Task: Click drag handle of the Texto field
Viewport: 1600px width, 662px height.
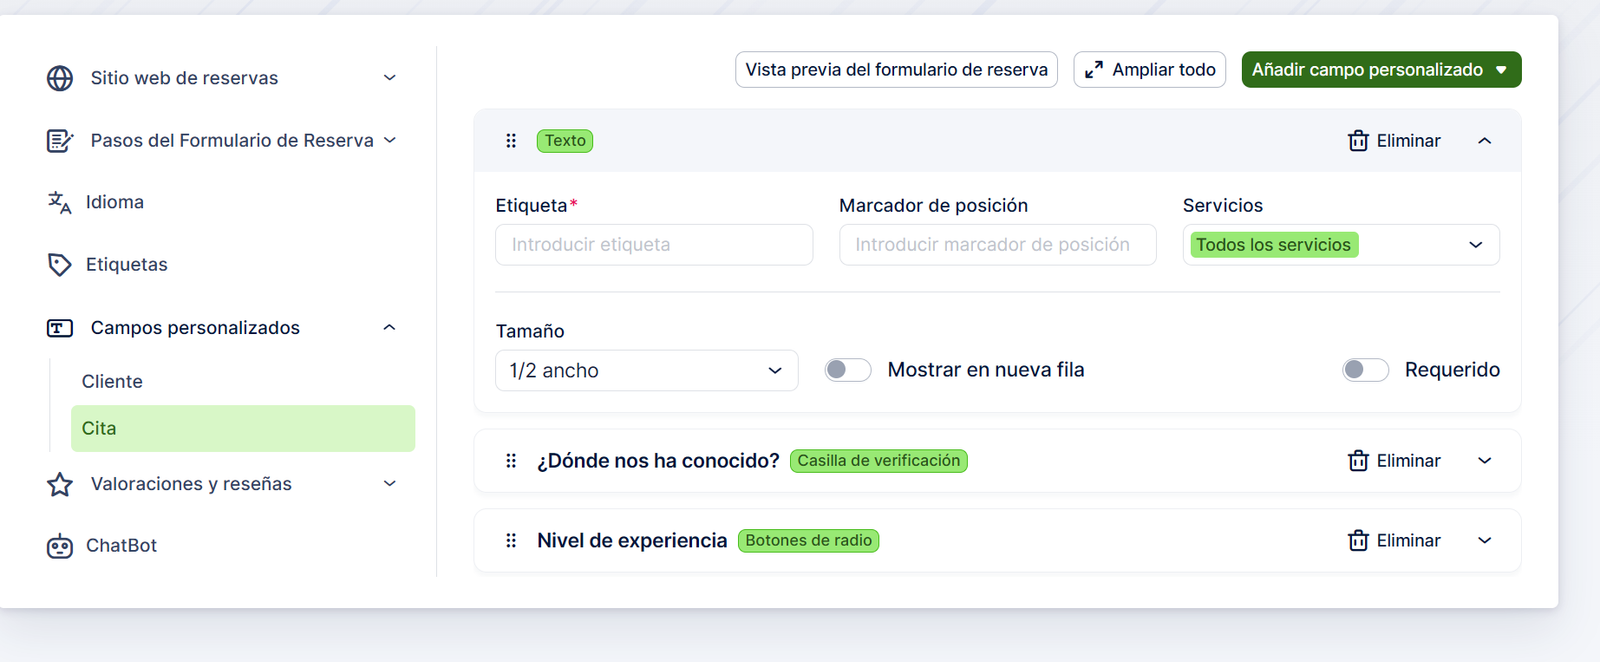Action: coord(511,141)
